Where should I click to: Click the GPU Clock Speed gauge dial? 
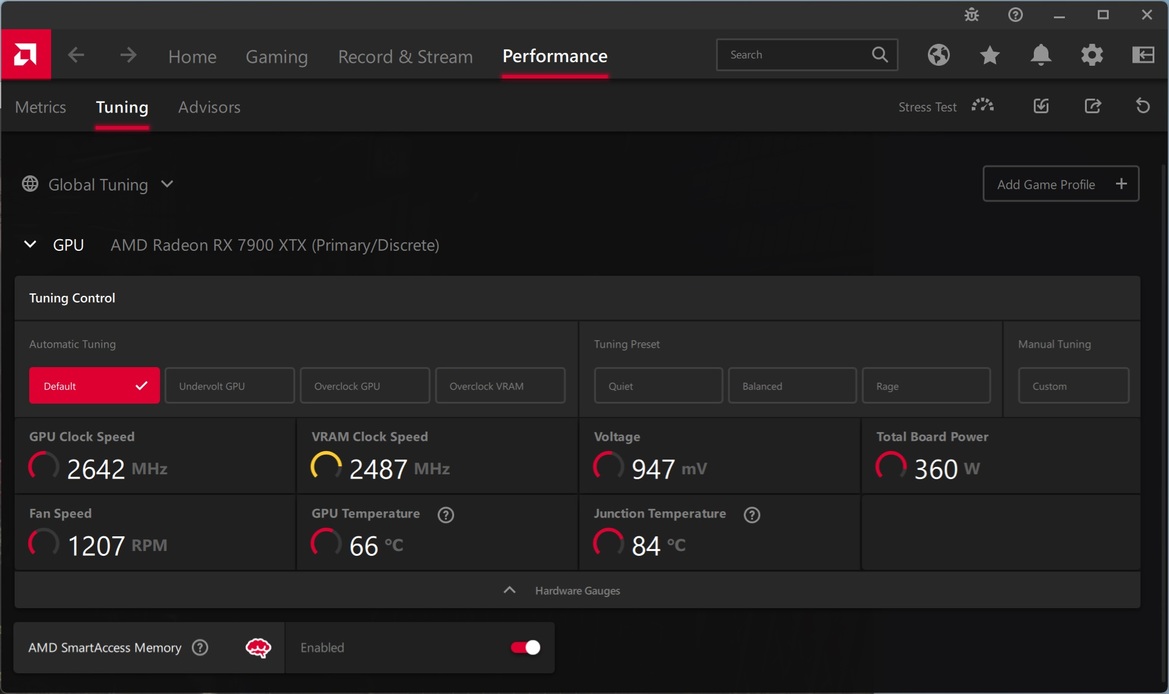point(43,467)
